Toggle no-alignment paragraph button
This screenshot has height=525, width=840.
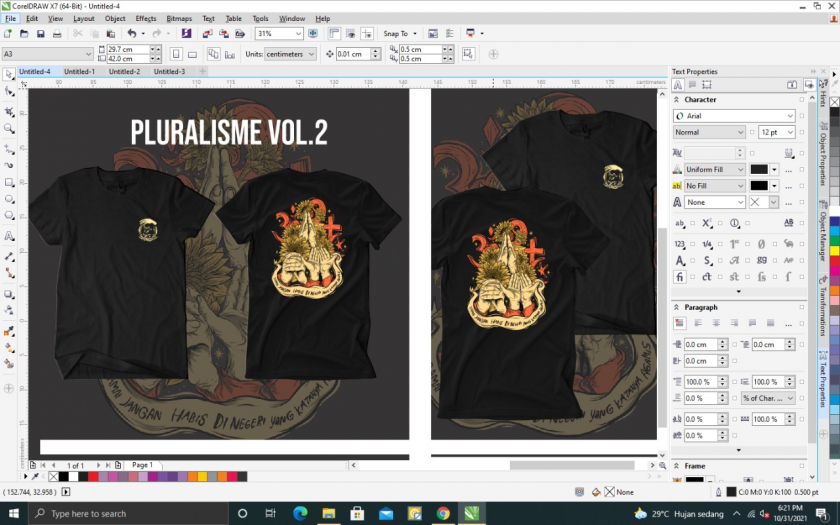tap(679, 323)
